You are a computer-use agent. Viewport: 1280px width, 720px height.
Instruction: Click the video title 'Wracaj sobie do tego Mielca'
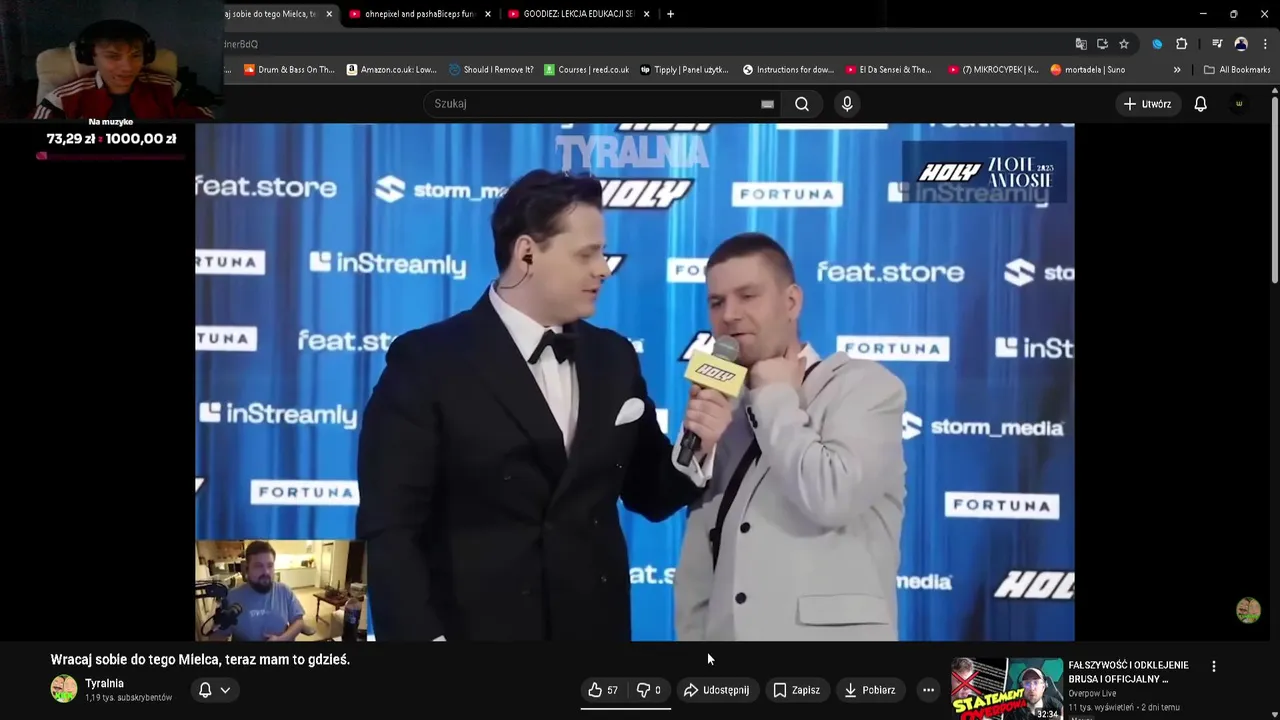pyautogui.click(x=200, y=660)
